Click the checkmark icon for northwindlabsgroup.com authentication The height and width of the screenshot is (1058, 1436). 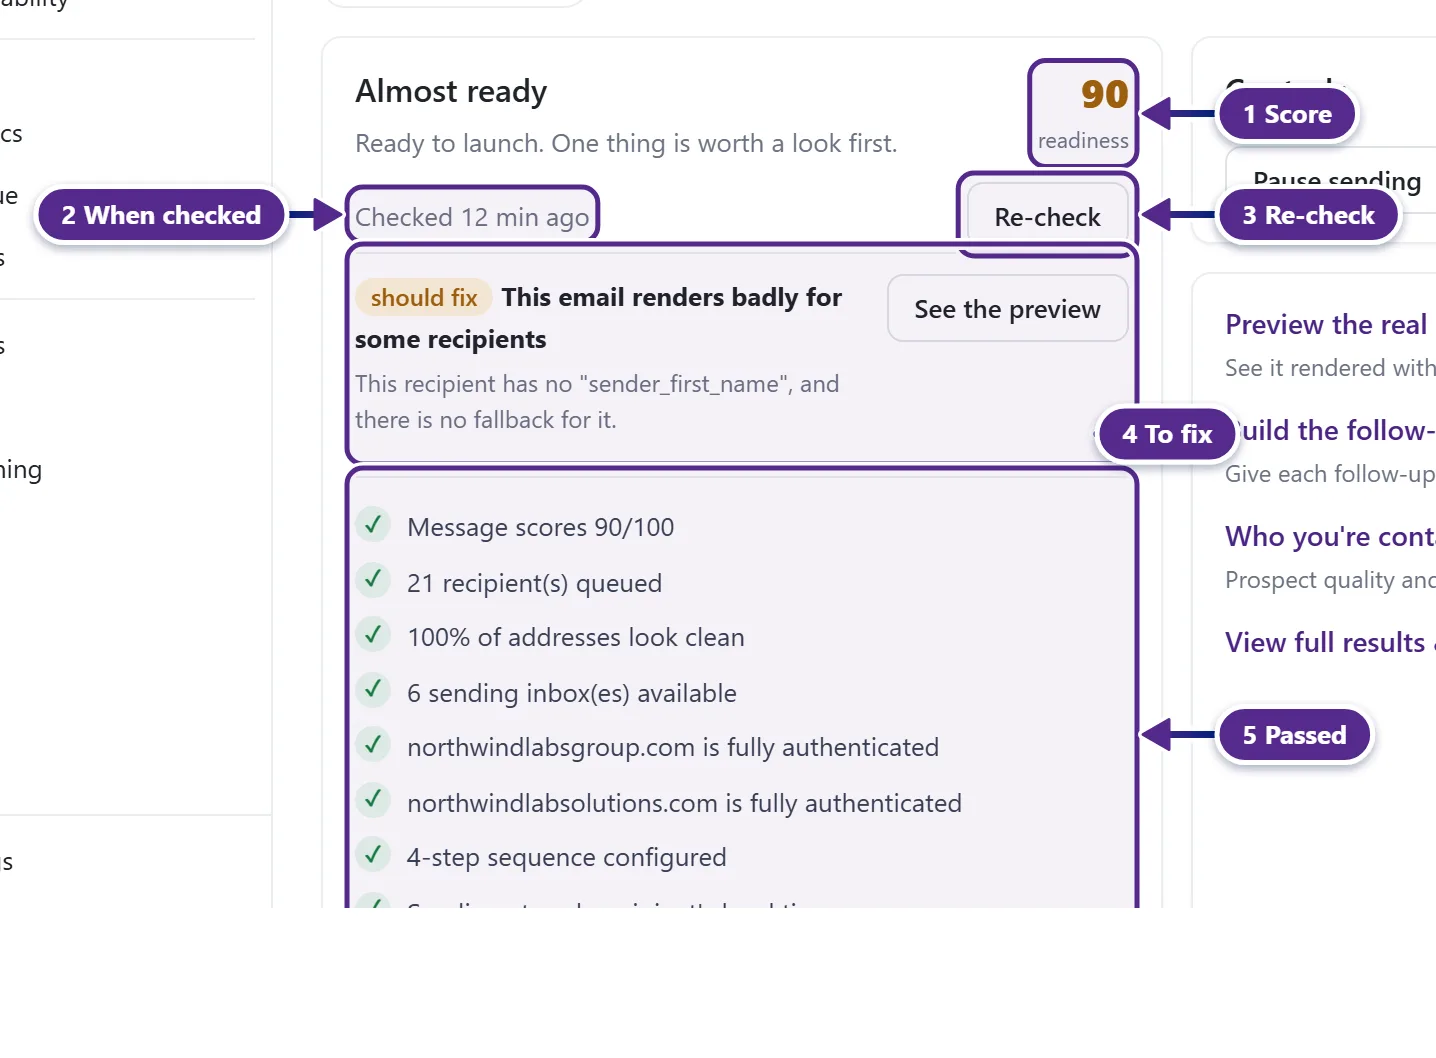[x=373, y=745]
